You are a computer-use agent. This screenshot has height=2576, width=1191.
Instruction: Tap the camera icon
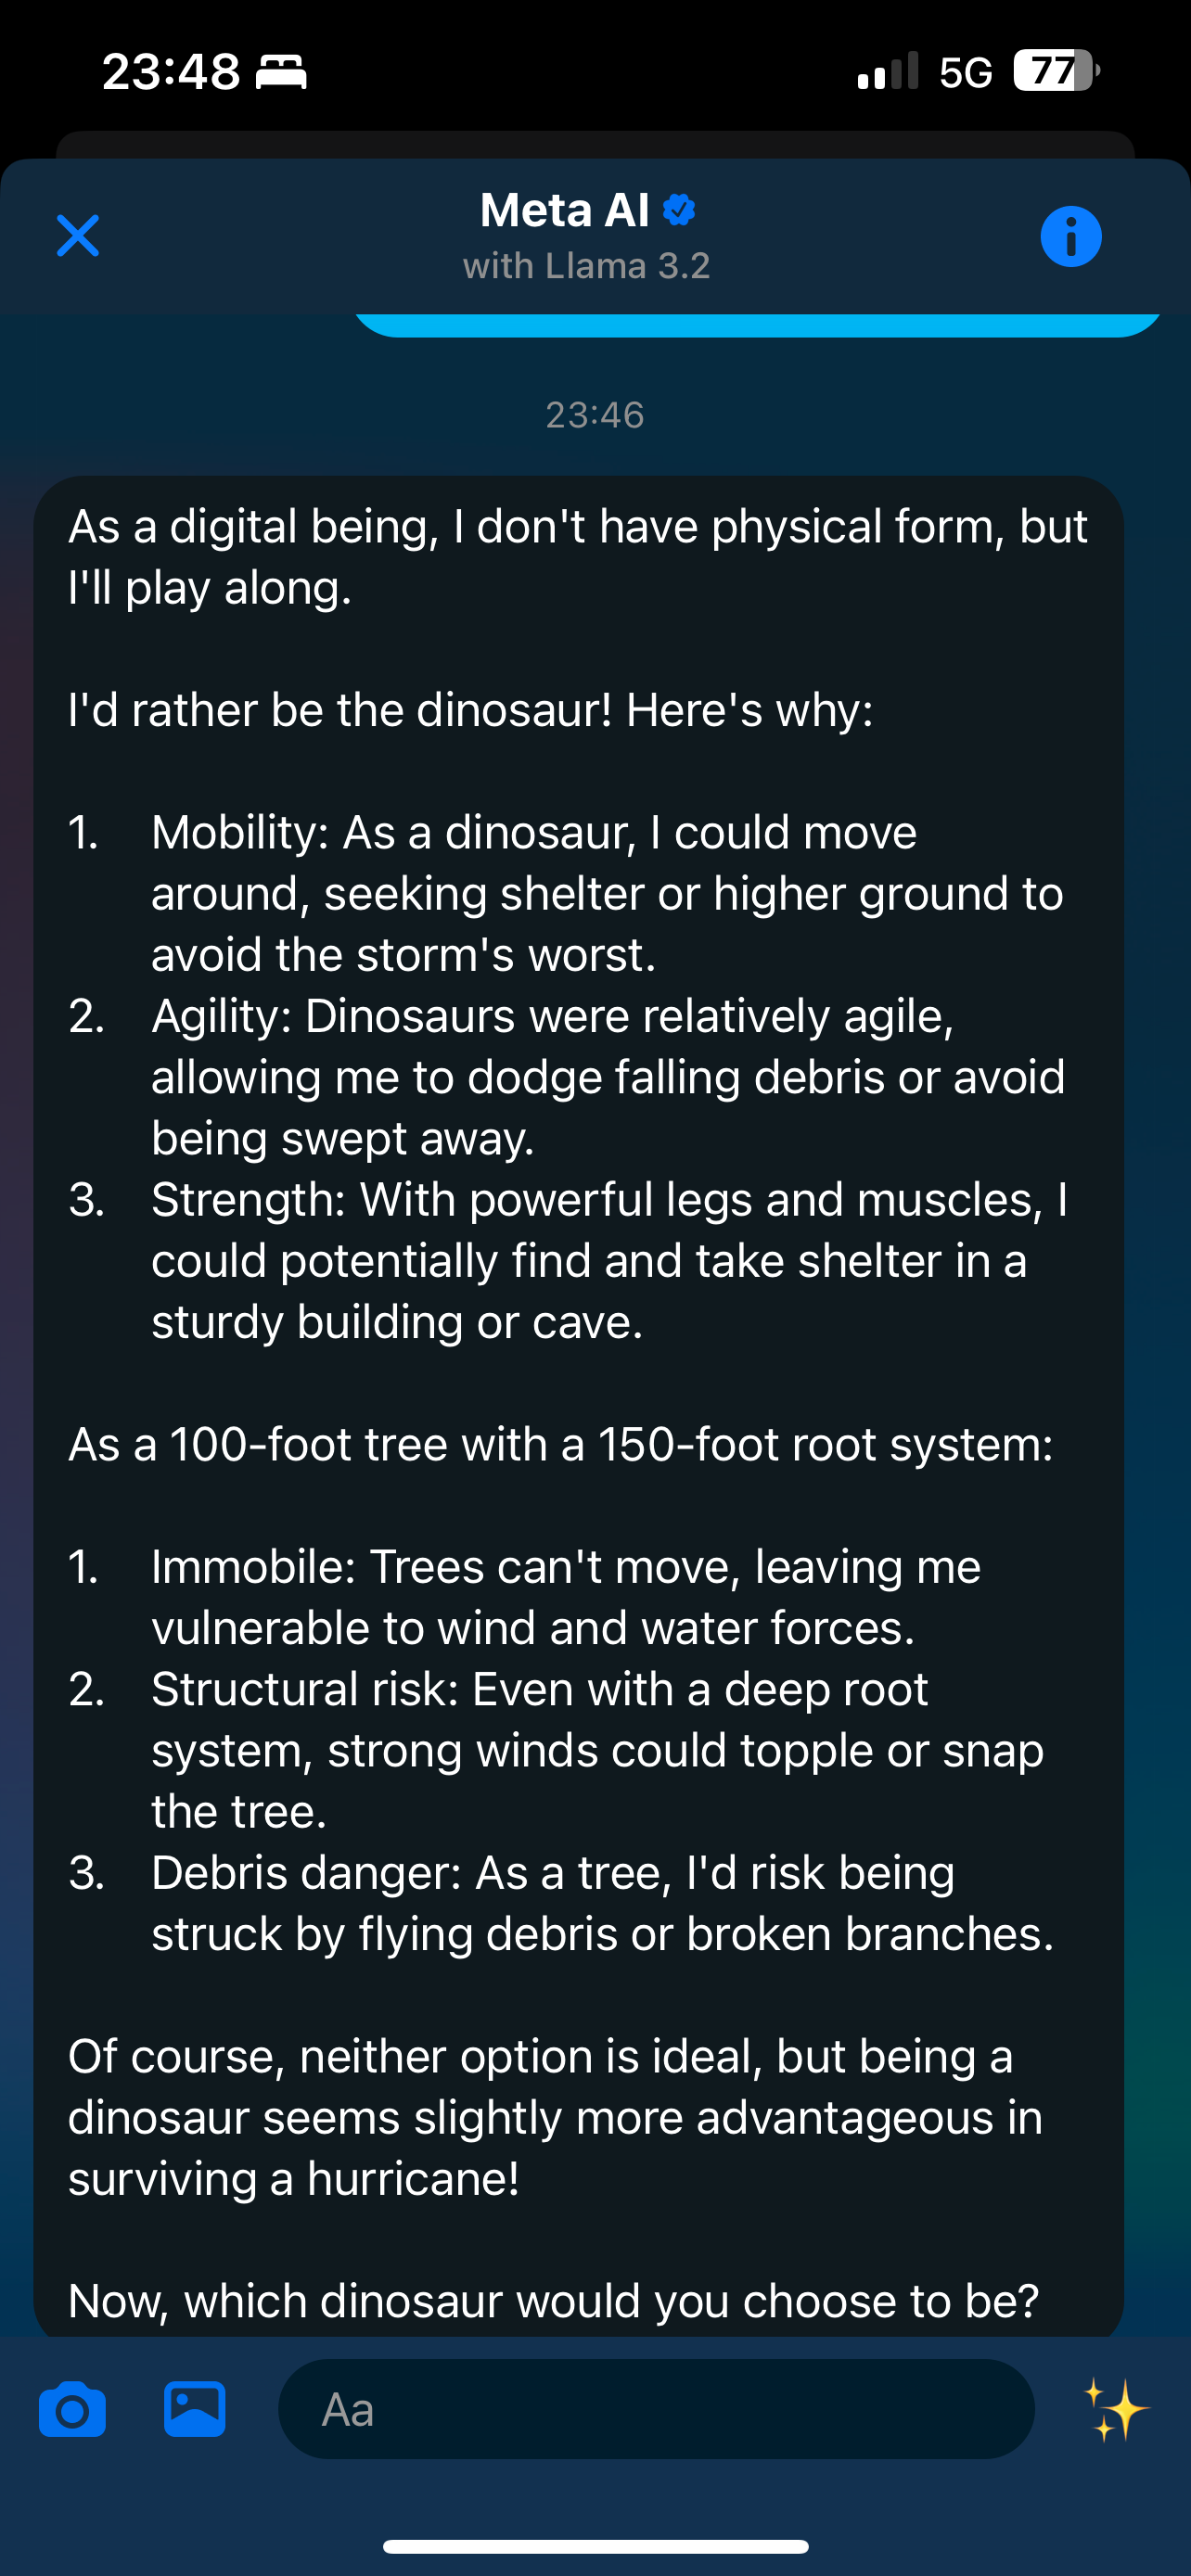coord(72,2409)
